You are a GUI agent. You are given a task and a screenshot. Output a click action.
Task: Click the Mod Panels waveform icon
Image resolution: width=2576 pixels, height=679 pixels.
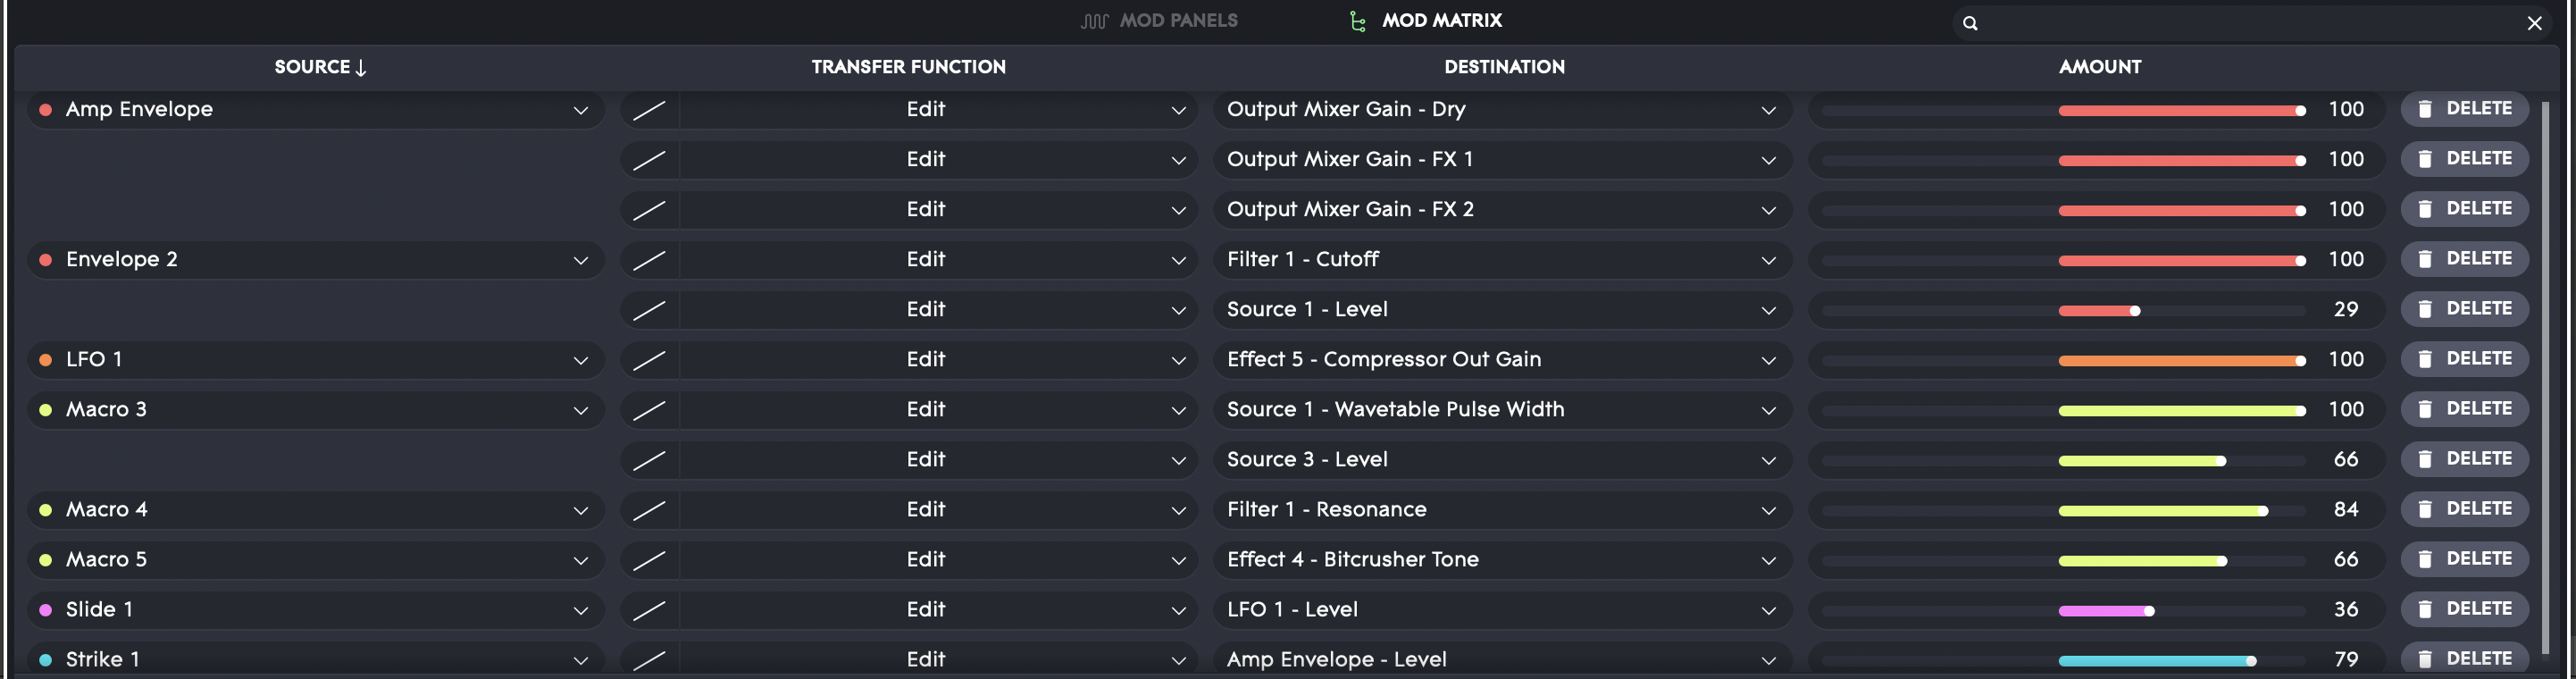tap(1094, 21)
